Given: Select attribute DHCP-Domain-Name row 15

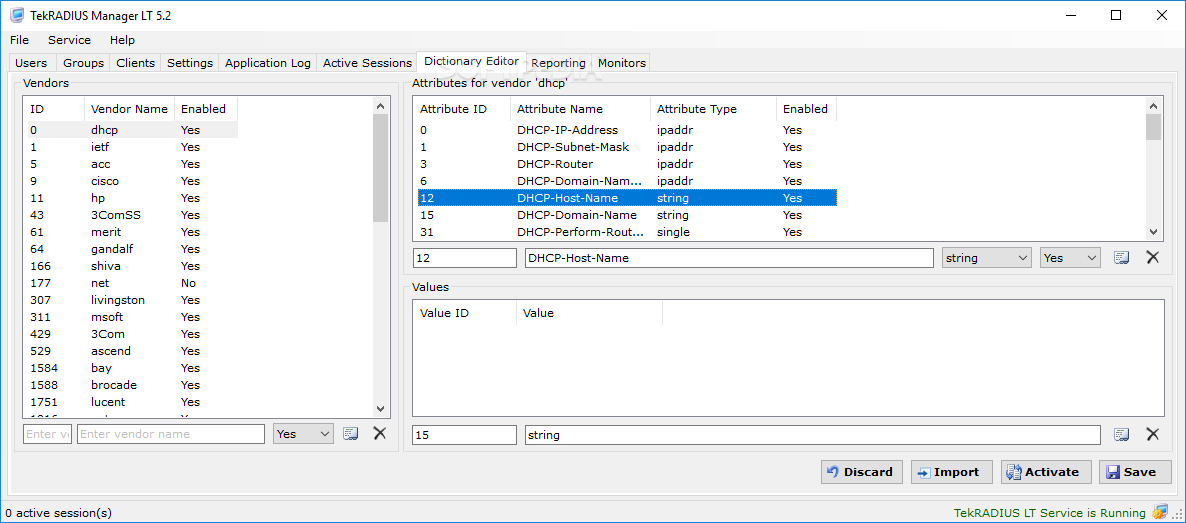Looking at the screenshot, I should (x=627, y=215).
